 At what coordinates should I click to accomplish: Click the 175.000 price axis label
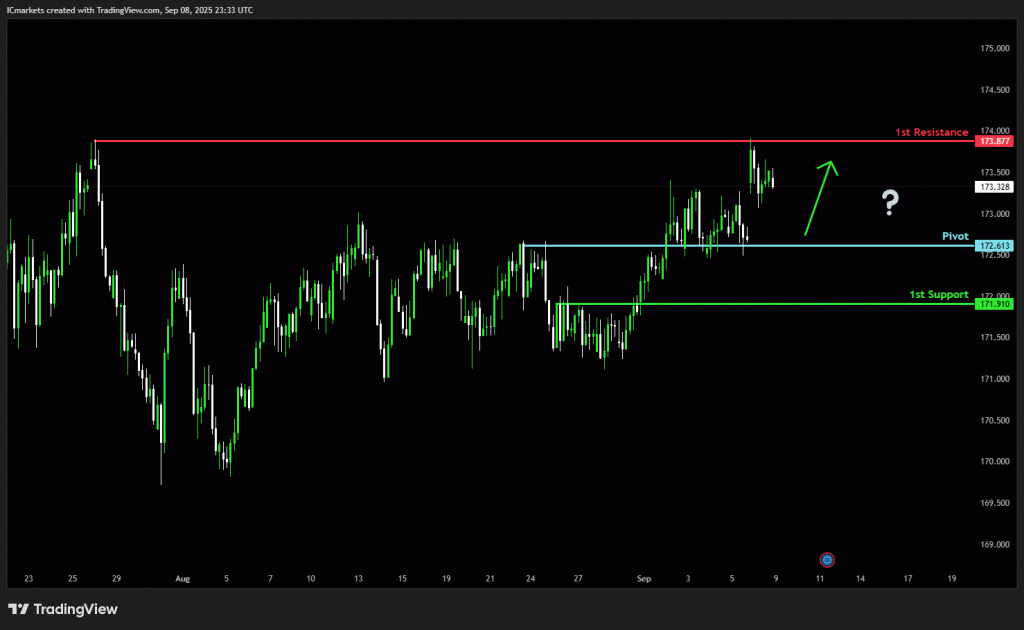(x=995, y=48)
